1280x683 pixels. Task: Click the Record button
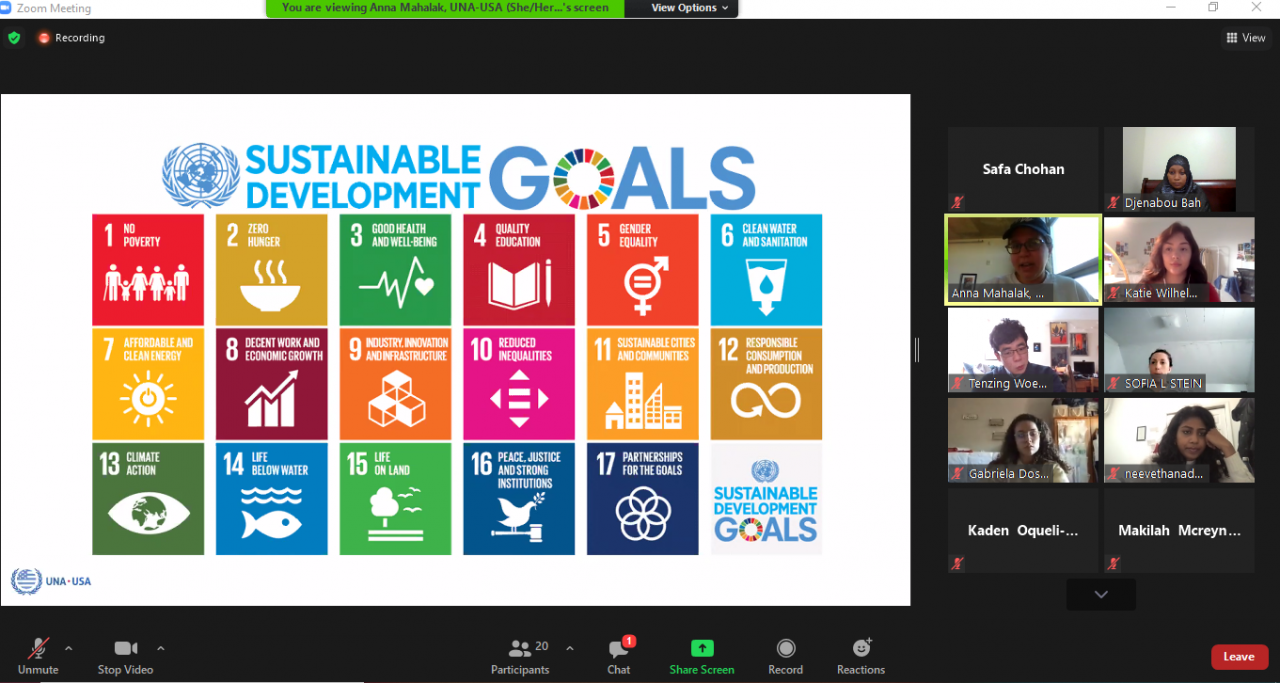point(786,656)
